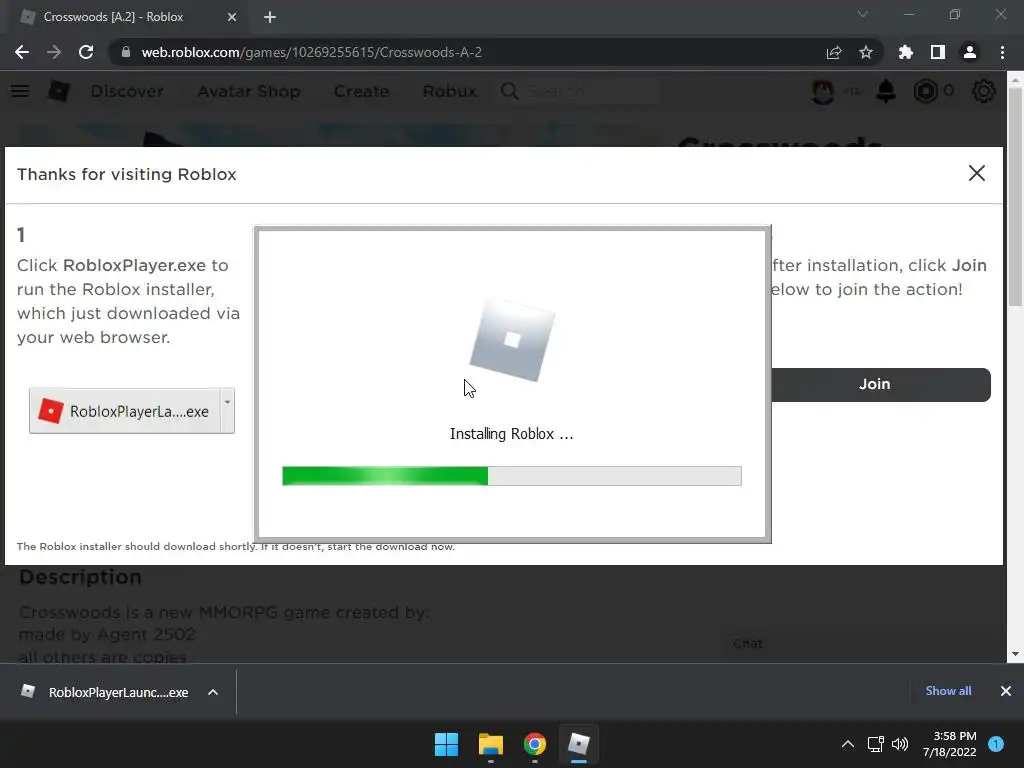1024x768 pixels.
Task: Click Show all downloads
Action: pyautogui.click(x=948, y=691)
